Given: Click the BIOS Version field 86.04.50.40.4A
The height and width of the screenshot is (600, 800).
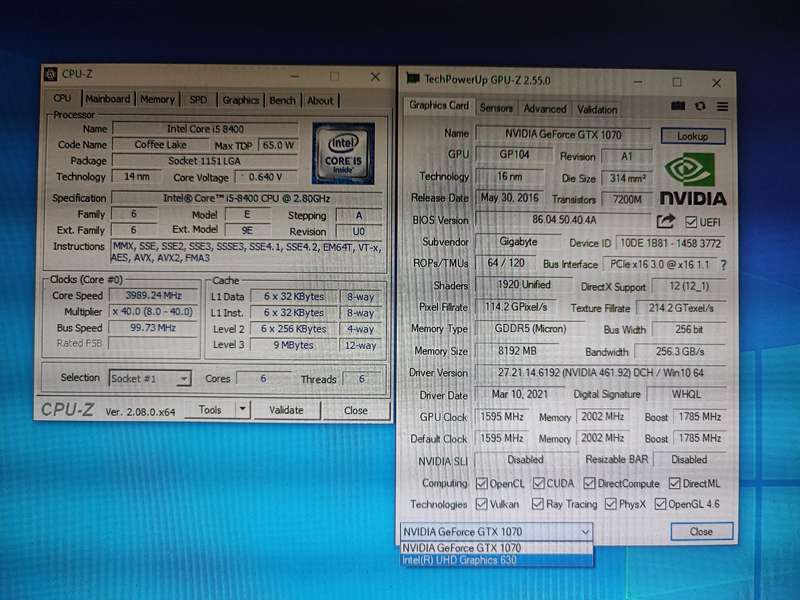Looking at the screenshot, I should pyautogui.click(x=563, y=219).
